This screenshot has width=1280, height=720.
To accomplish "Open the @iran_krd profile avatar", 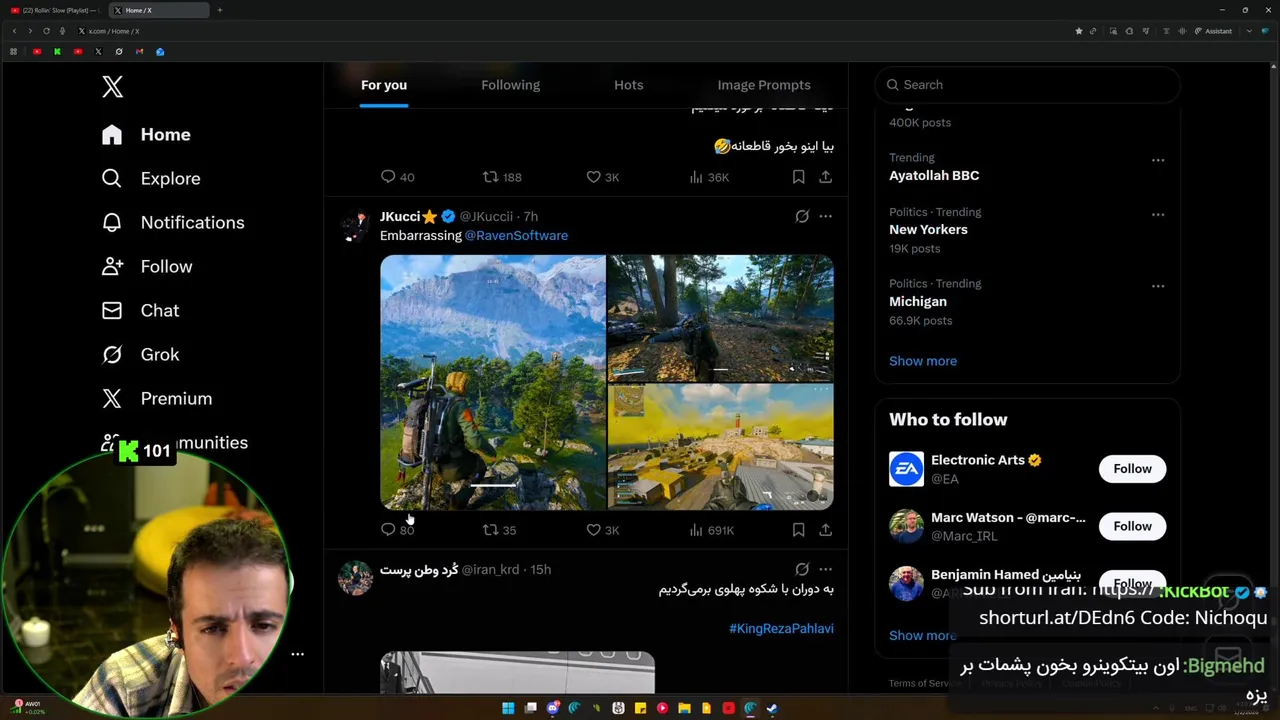I will (x=355, y=578).
